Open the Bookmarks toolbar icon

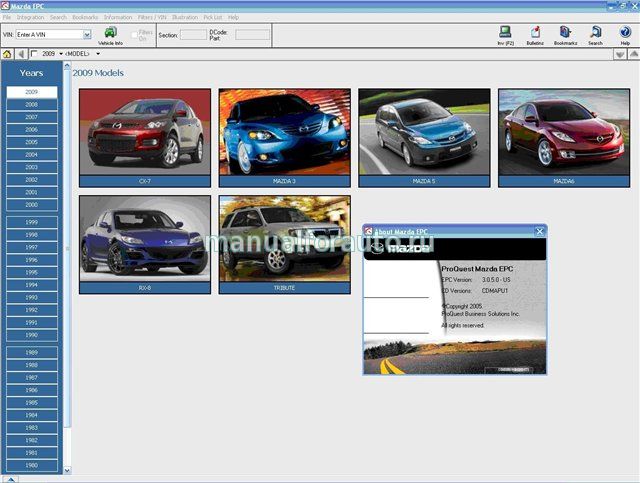[x=565, y=35]
